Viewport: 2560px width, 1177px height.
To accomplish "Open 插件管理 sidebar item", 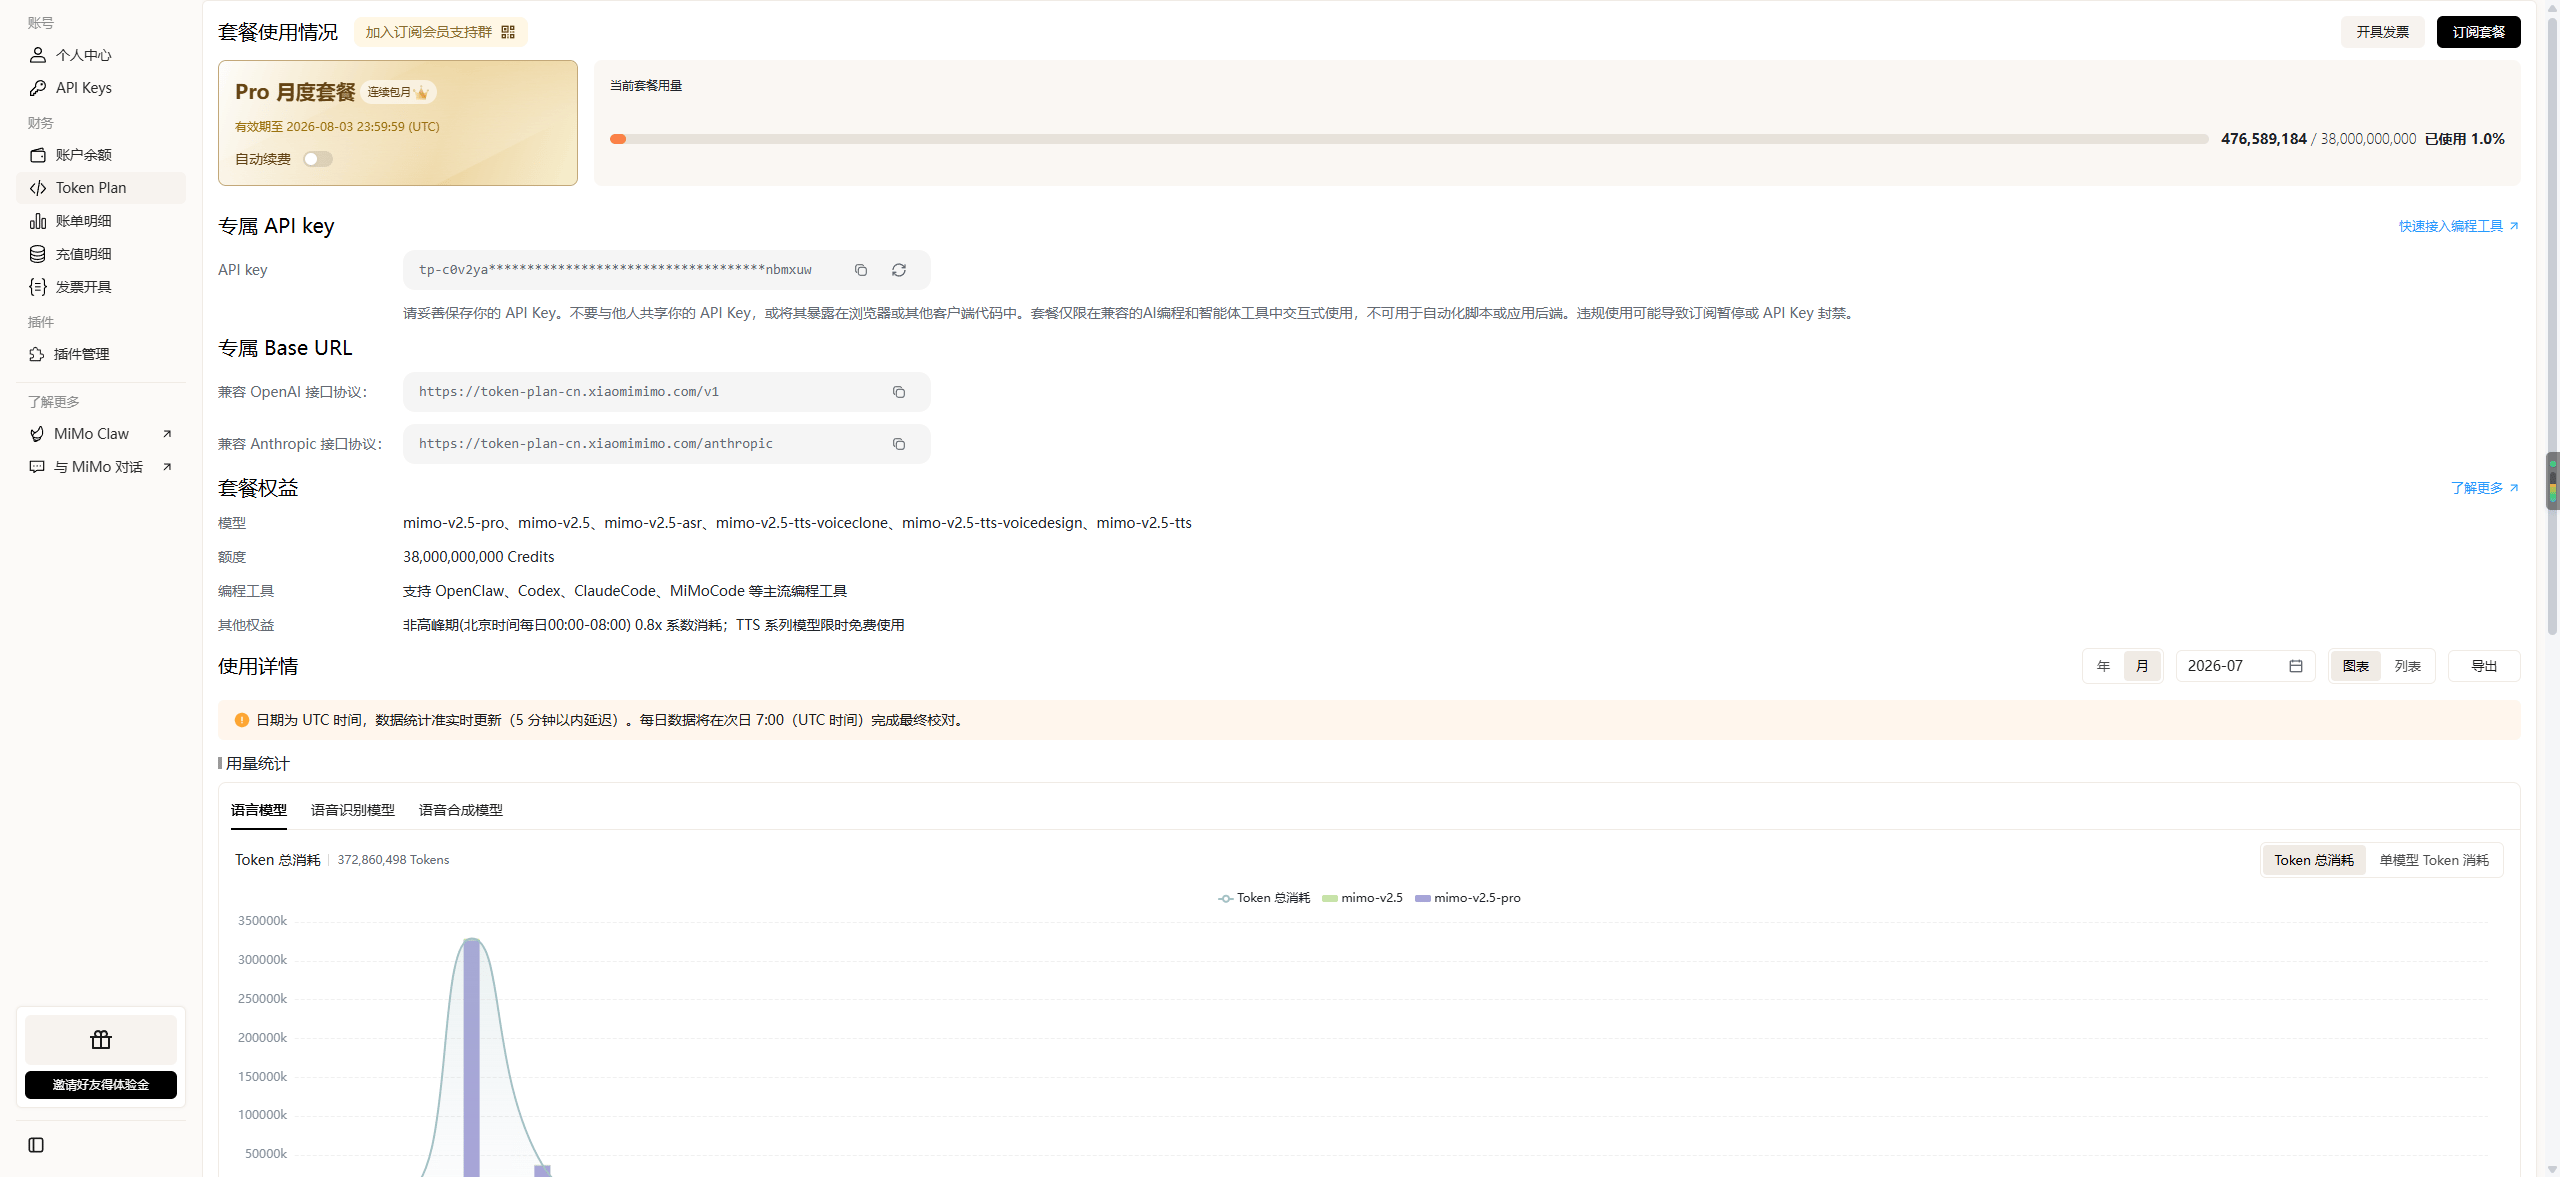I will pos(100,354).
